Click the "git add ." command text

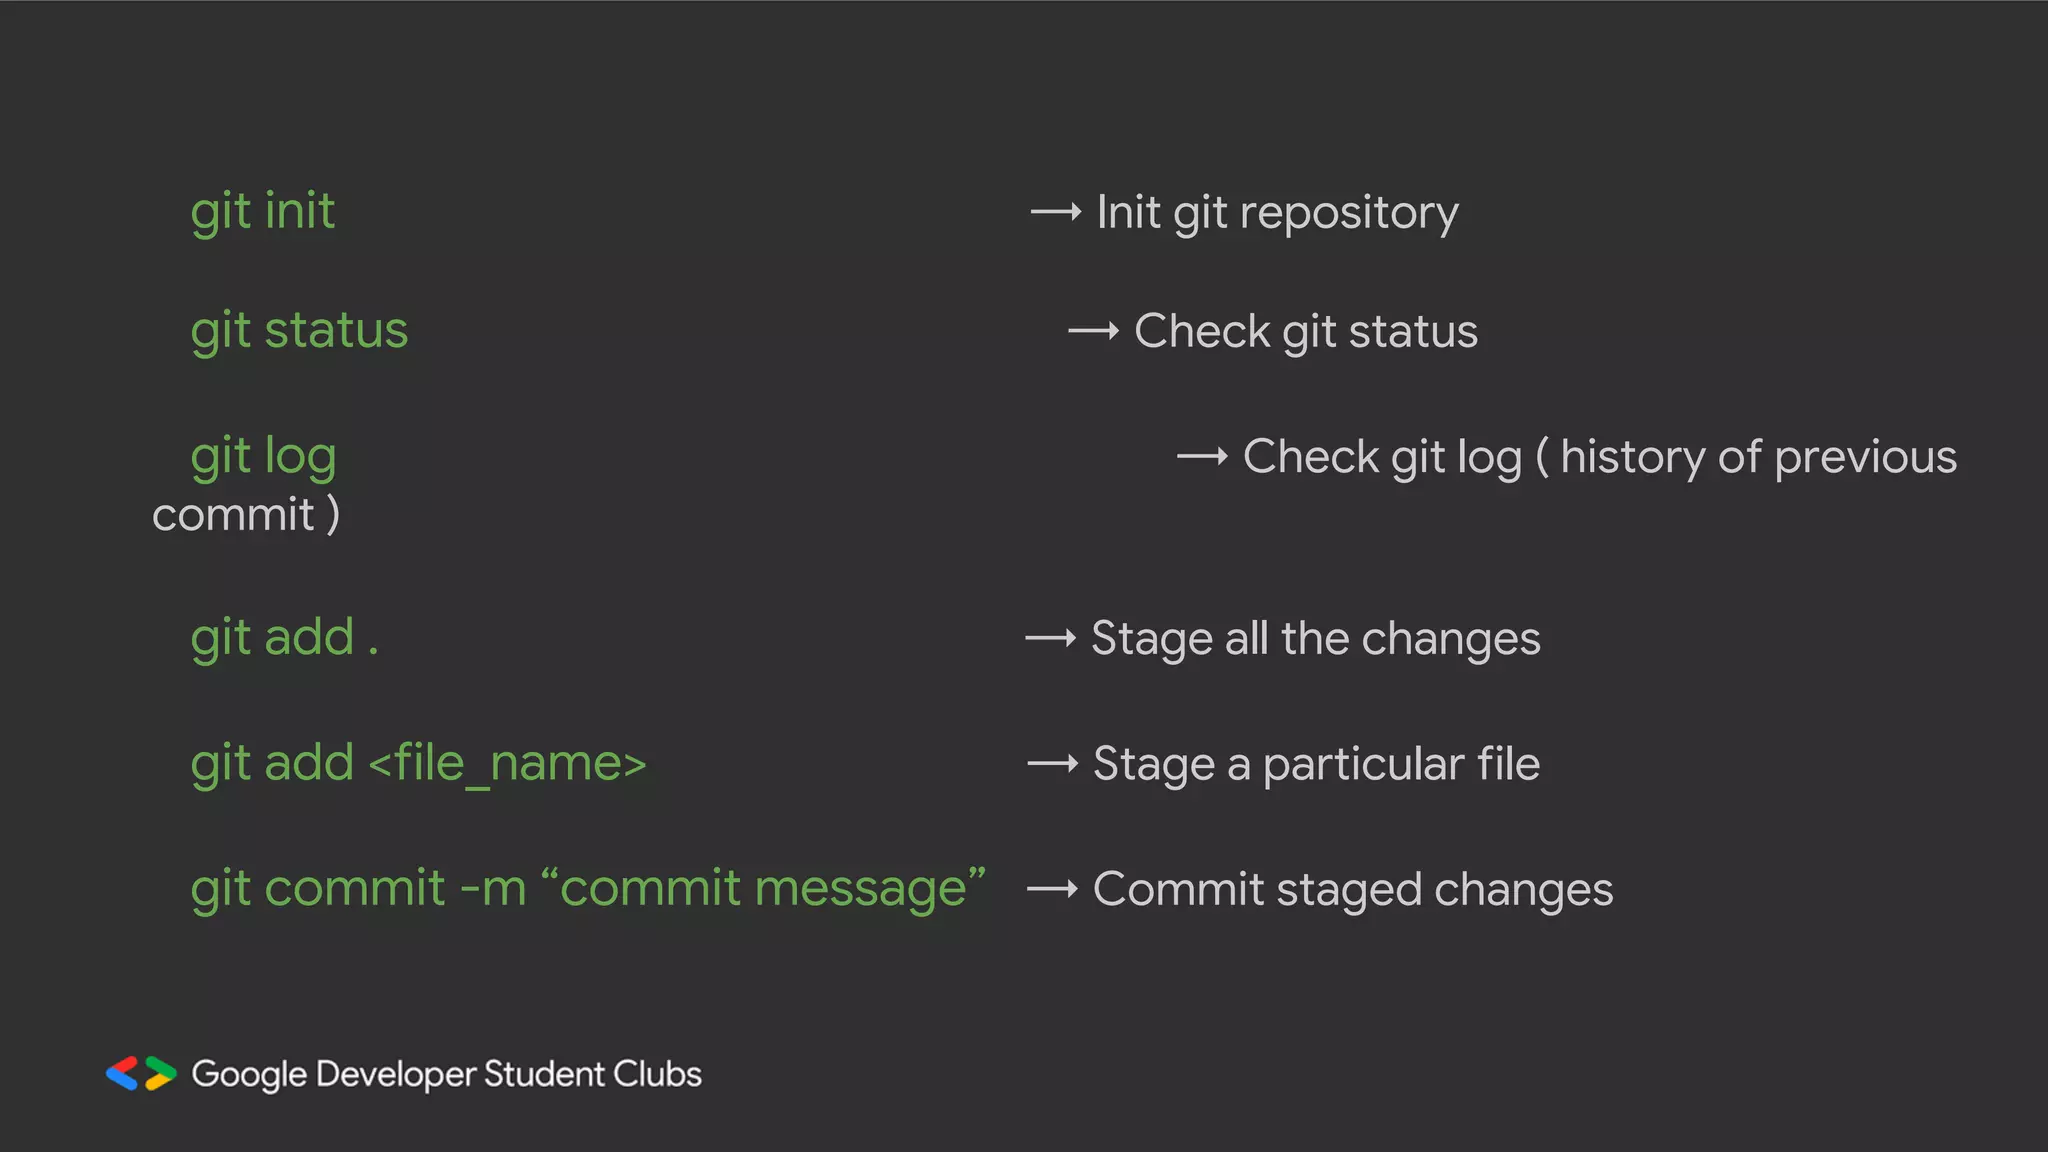pos(284,637)
